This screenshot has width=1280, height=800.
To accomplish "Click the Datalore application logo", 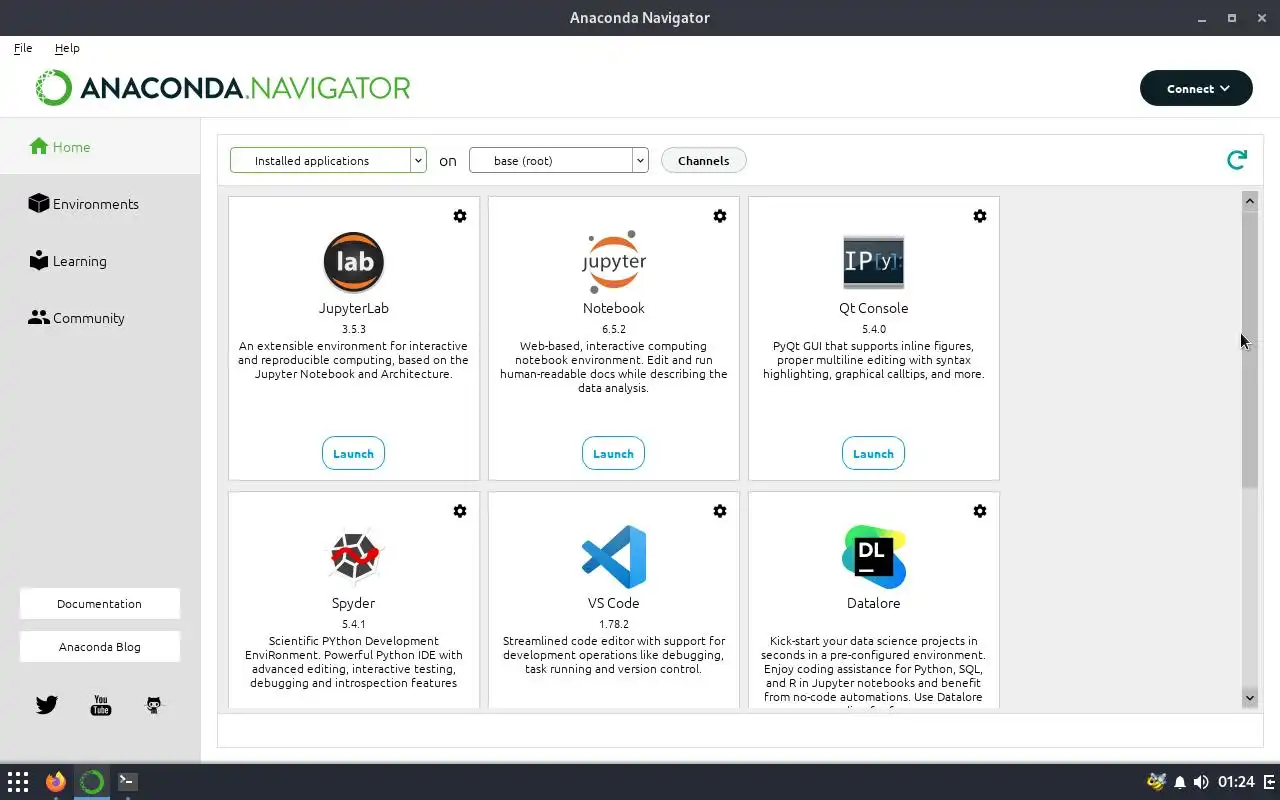I will [874, 557].
